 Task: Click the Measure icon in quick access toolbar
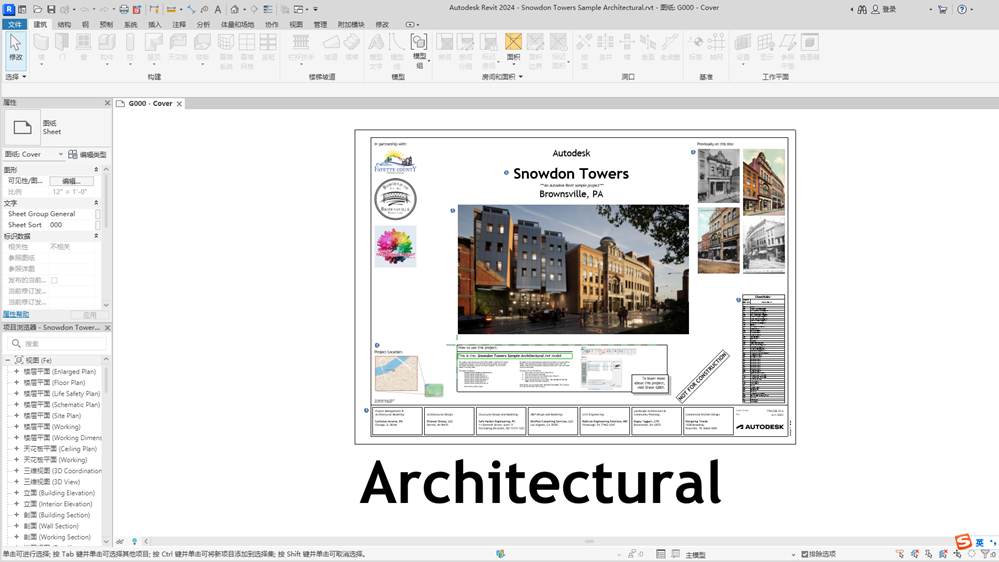(171, 9)
